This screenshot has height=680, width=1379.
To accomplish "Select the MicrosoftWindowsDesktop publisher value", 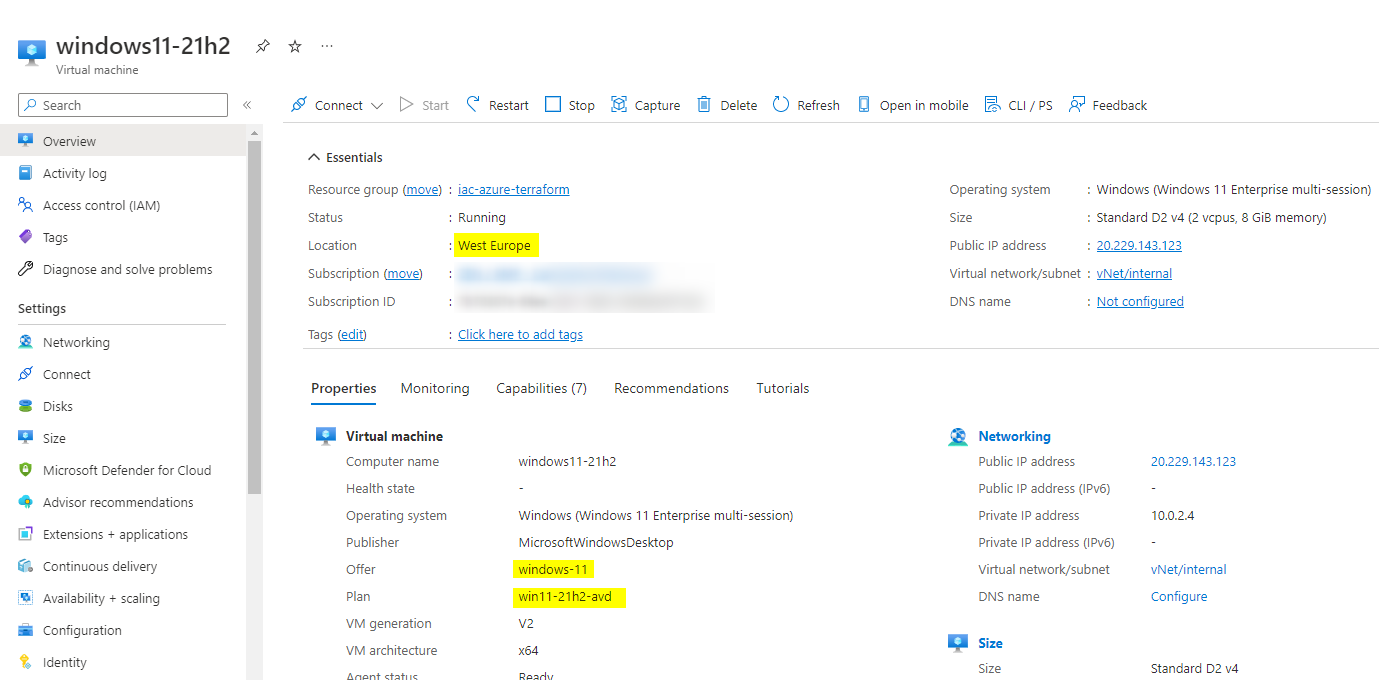I will click(596, 542).
